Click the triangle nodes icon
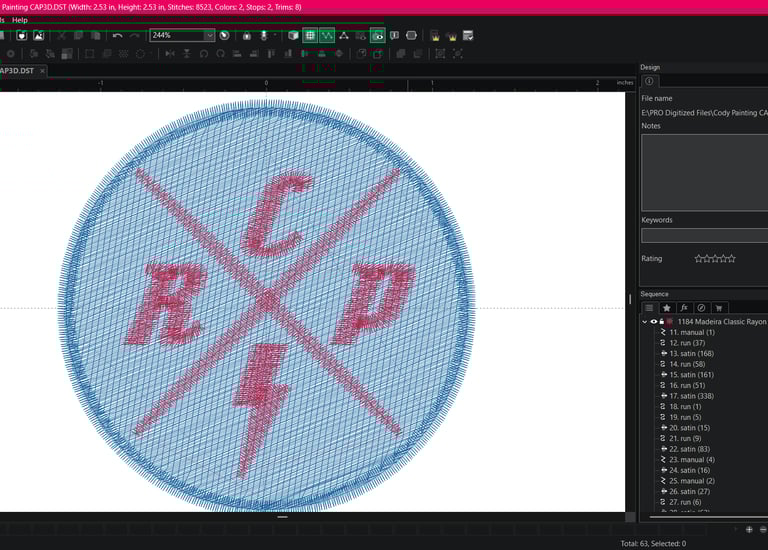Image resolution: width=768 pixels, height=550 pixels. click(344, 35)
